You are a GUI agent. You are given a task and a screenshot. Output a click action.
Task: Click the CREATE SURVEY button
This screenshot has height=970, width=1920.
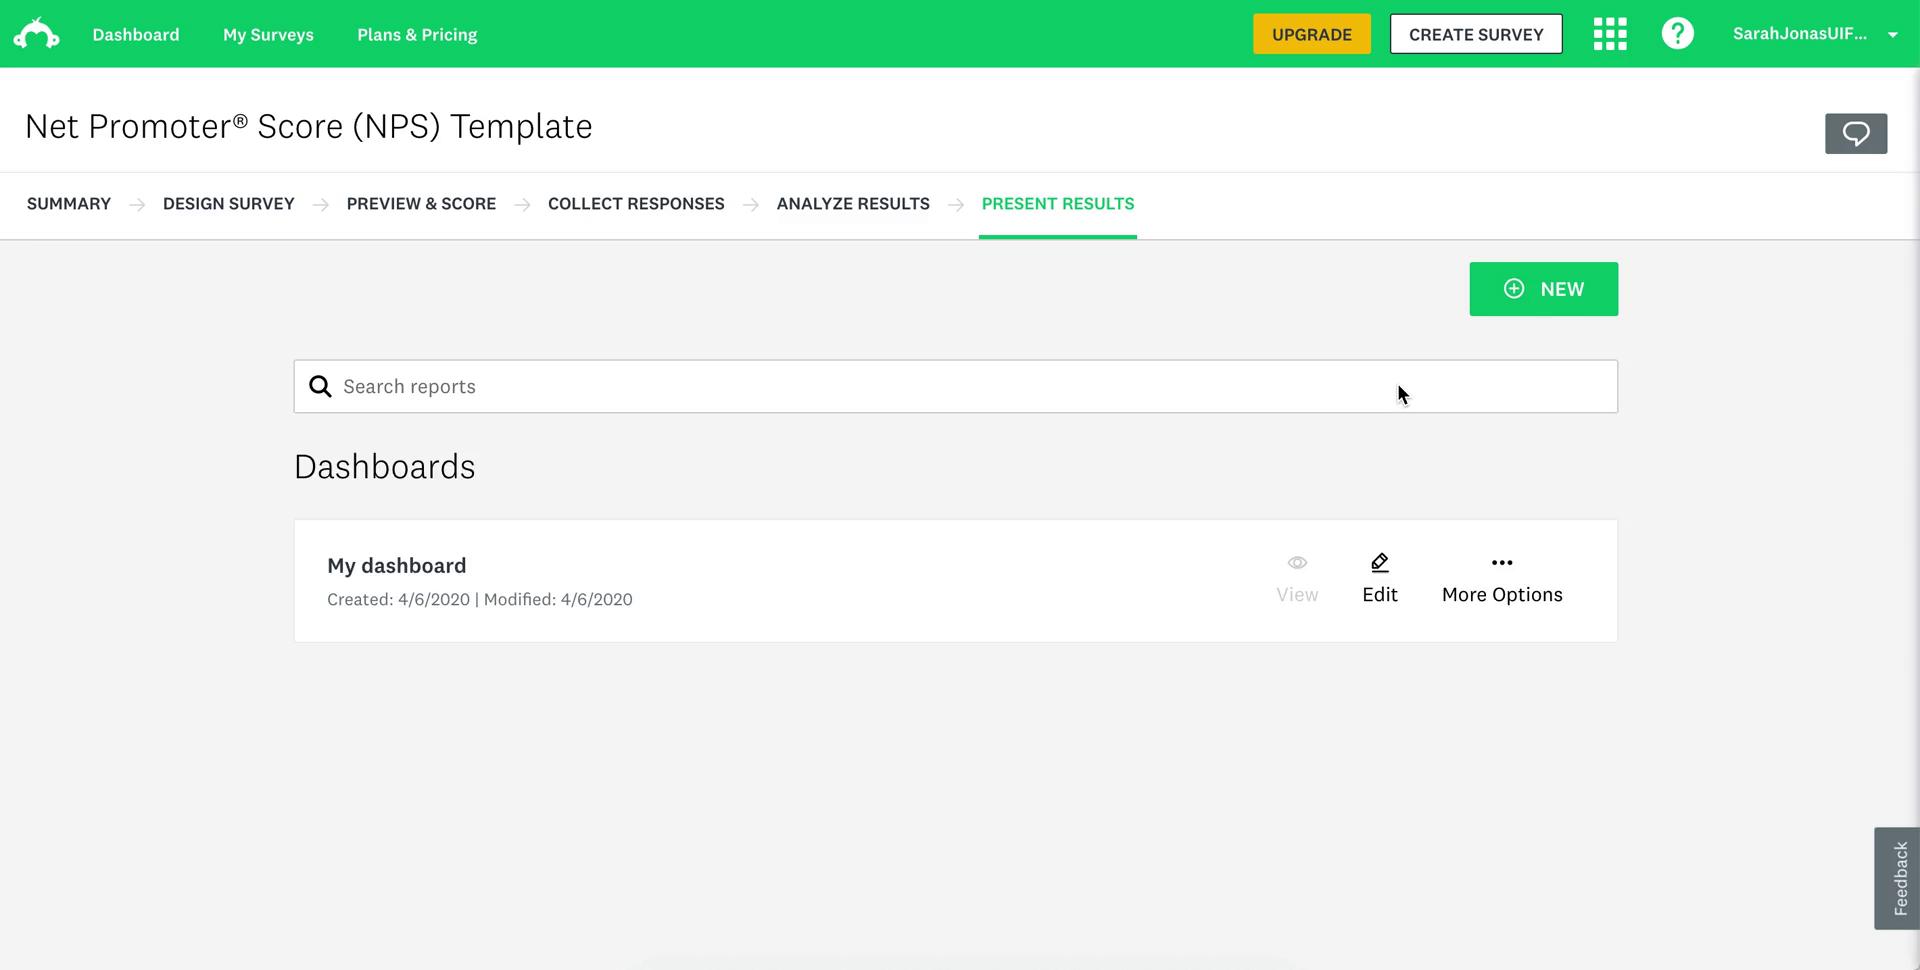click(1476, 34)
